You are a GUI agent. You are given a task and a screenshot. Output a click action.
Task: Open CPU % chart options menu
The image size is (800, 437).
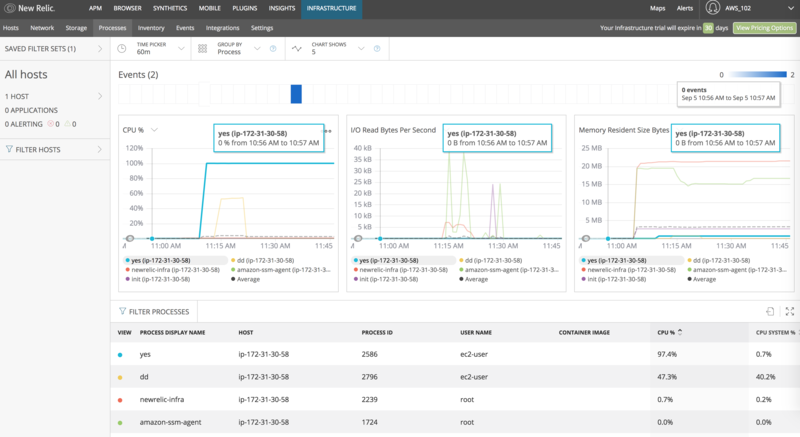(x=328, y=131)
